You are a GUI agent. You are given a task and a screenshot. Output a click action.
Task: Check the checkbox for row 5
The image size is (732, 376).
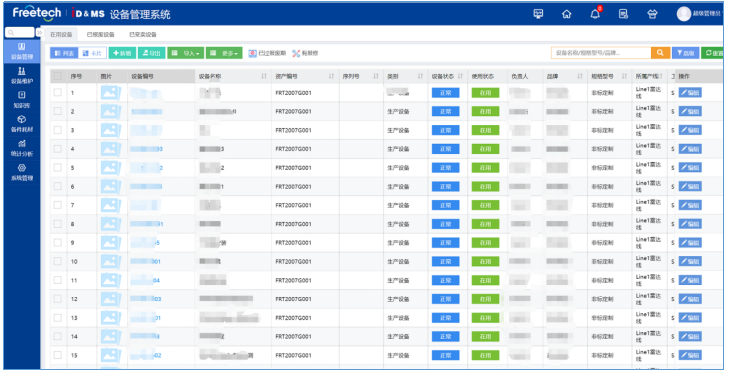pyautogui.click(x=57, y=167)
